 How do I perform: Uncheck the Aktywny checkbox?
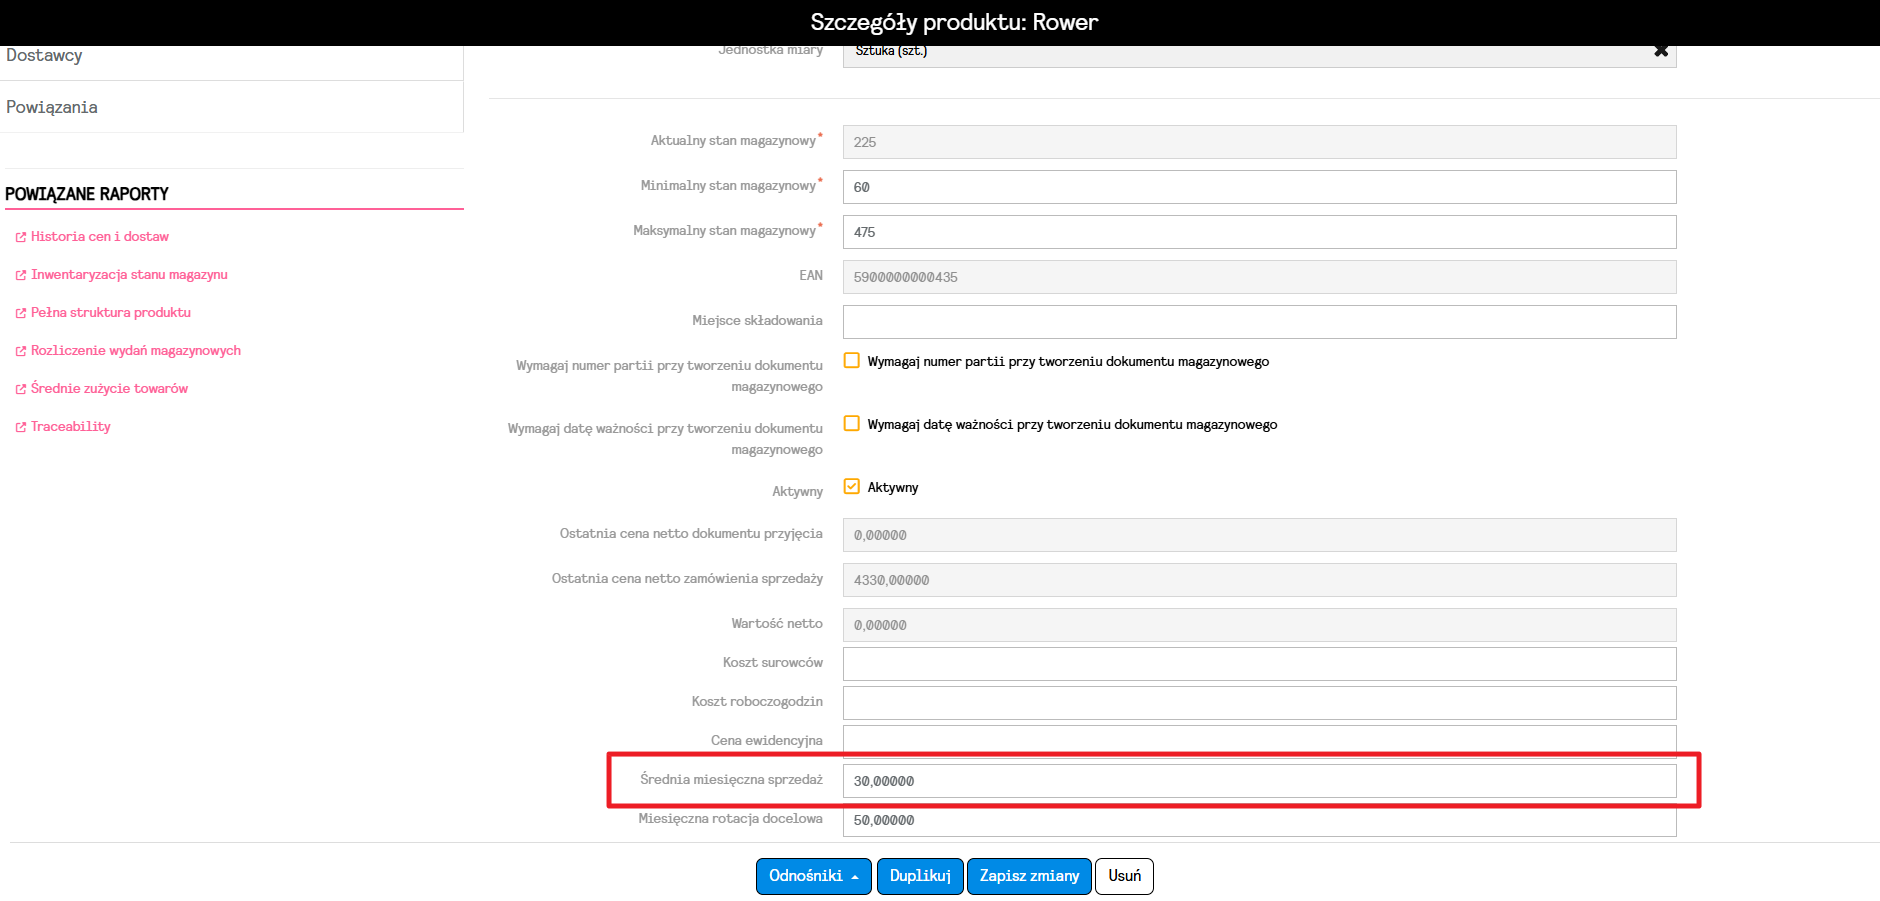point(852,486)
